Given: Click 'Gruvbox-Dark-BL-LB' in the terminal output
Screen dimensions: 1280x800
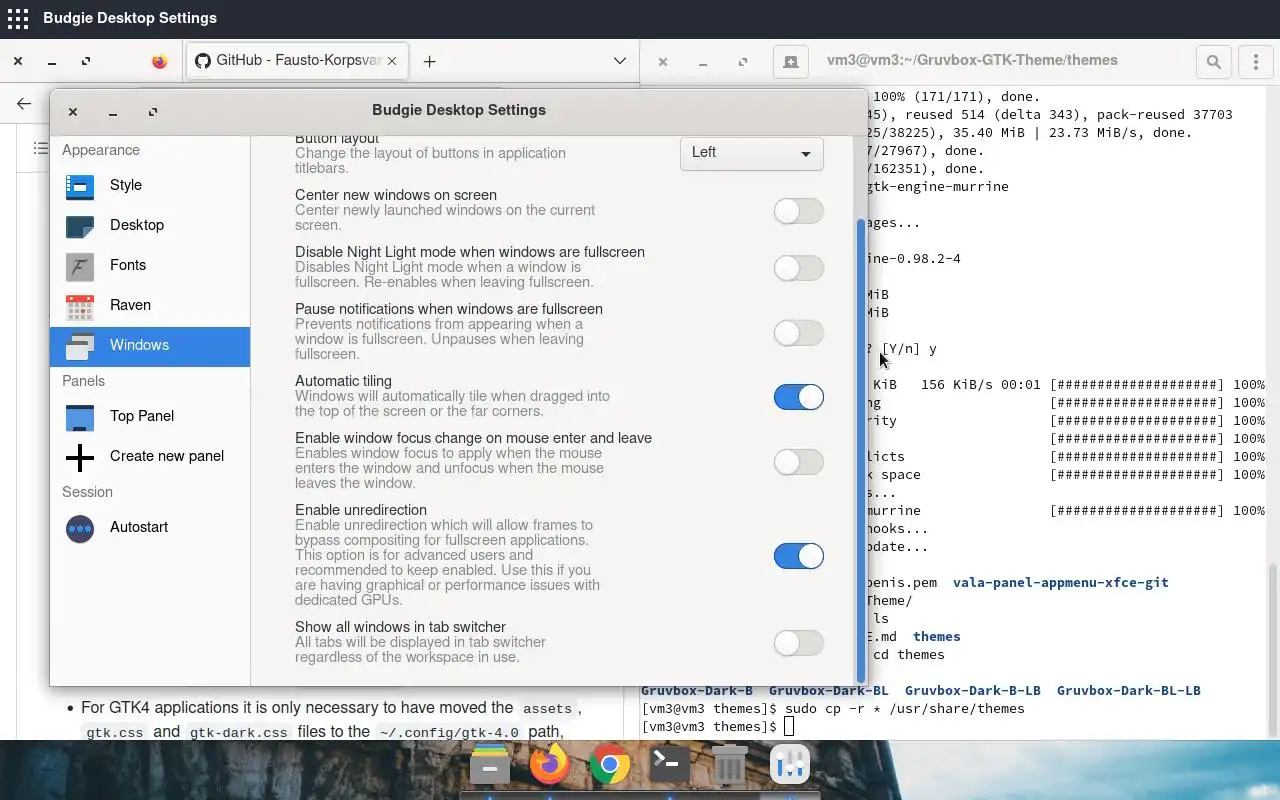Looking at the screenshot, I should tap(1128, 690).
